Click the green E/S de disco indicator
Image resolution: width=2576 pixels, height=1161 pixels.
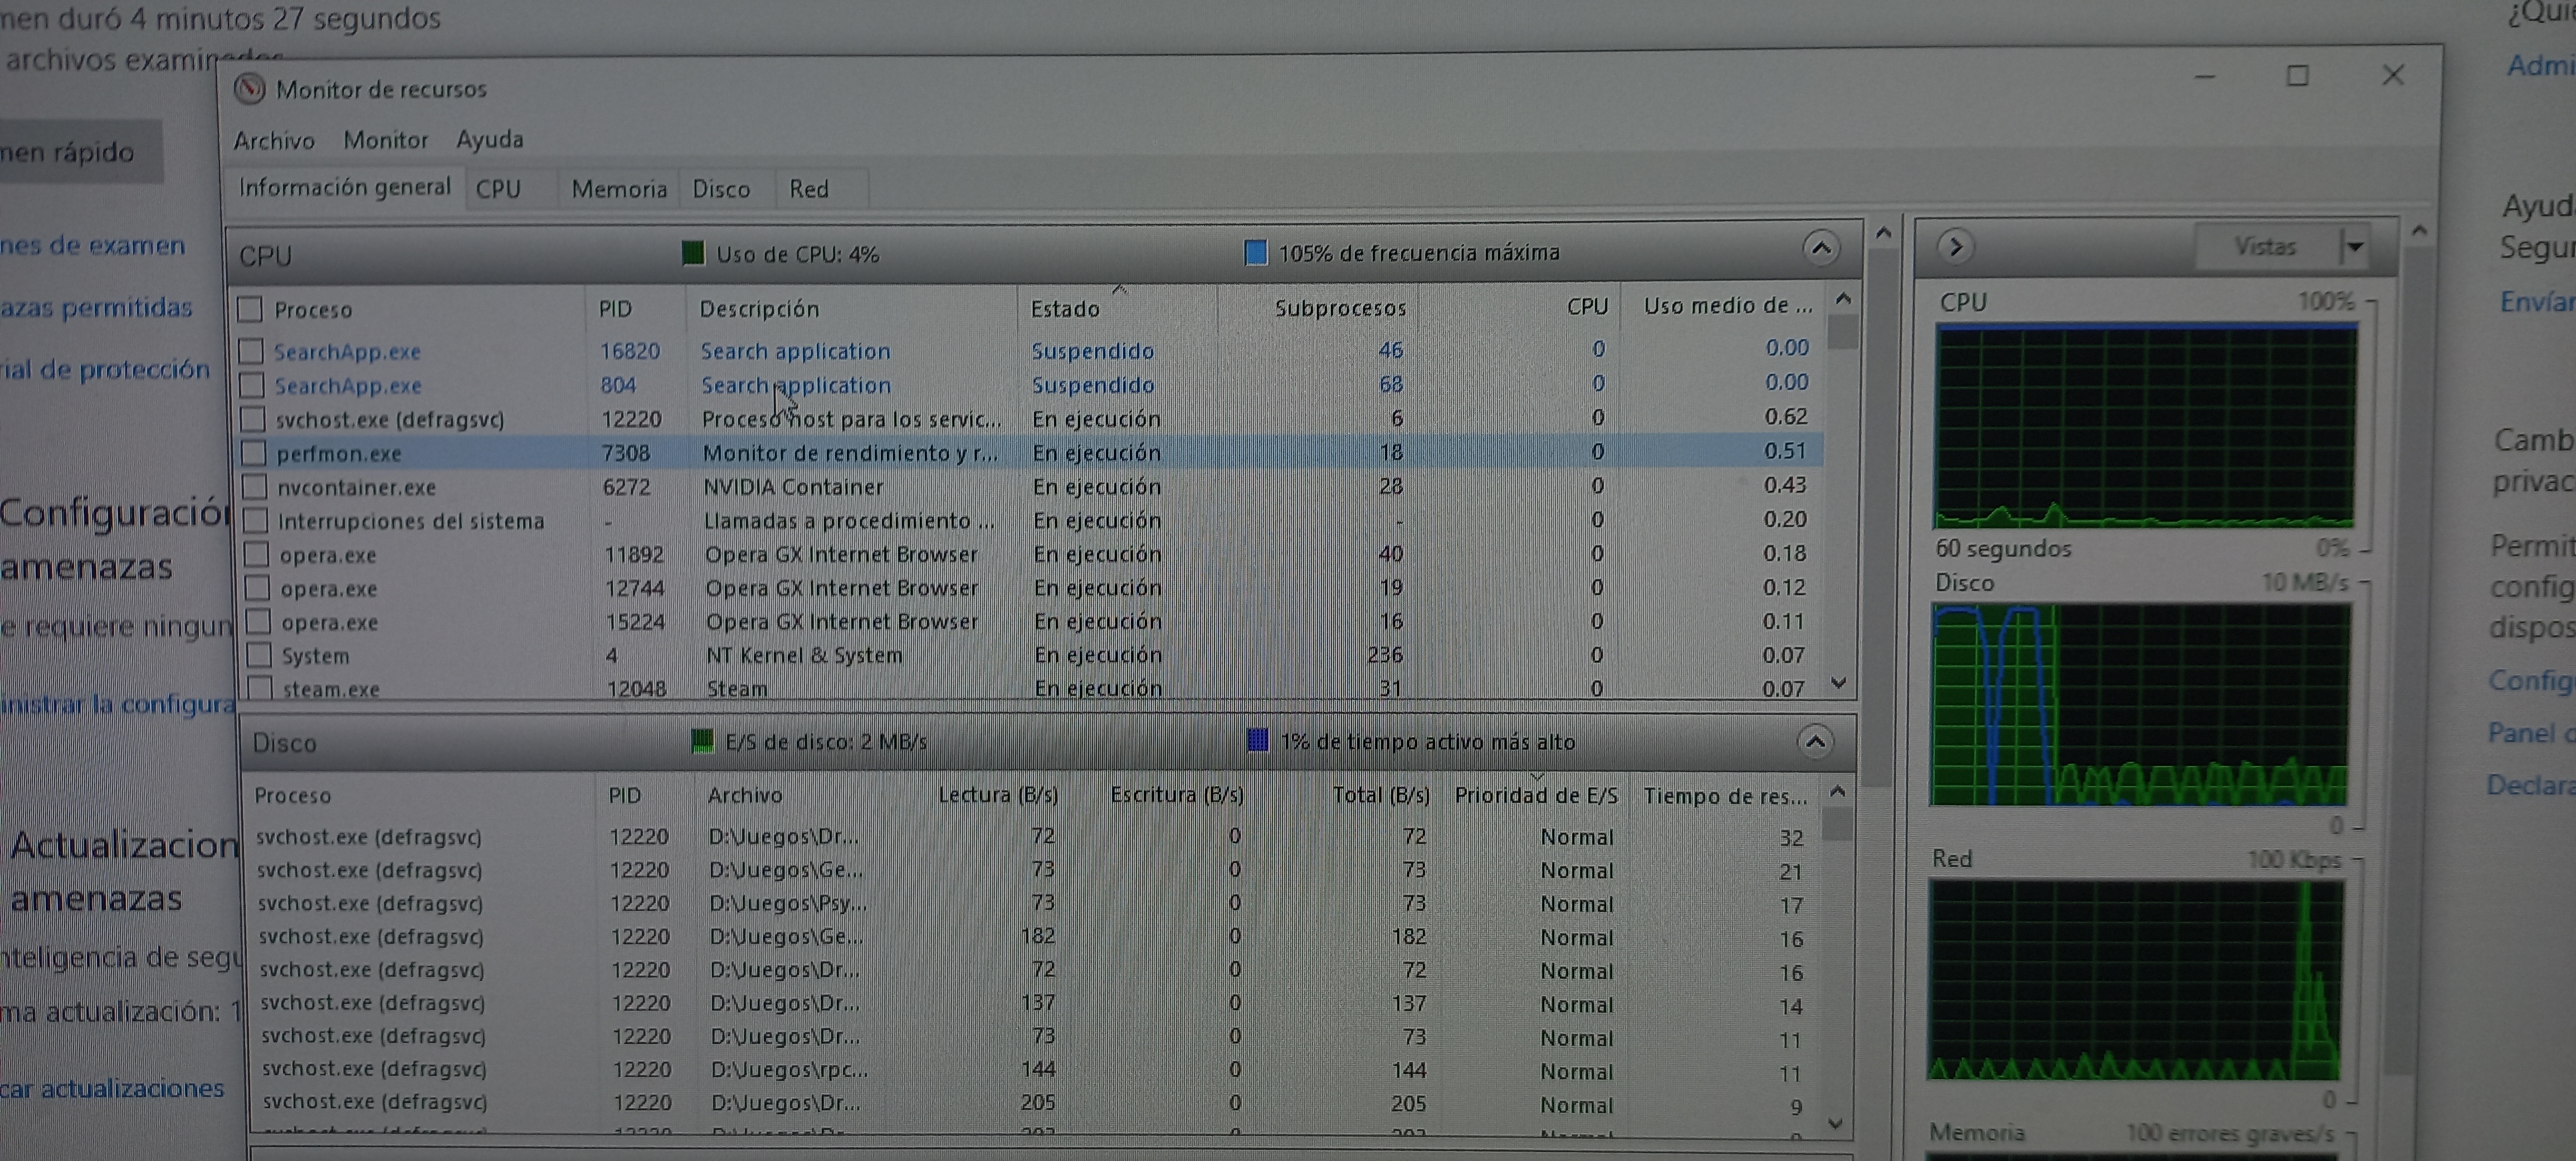click(x=702, y=741)
